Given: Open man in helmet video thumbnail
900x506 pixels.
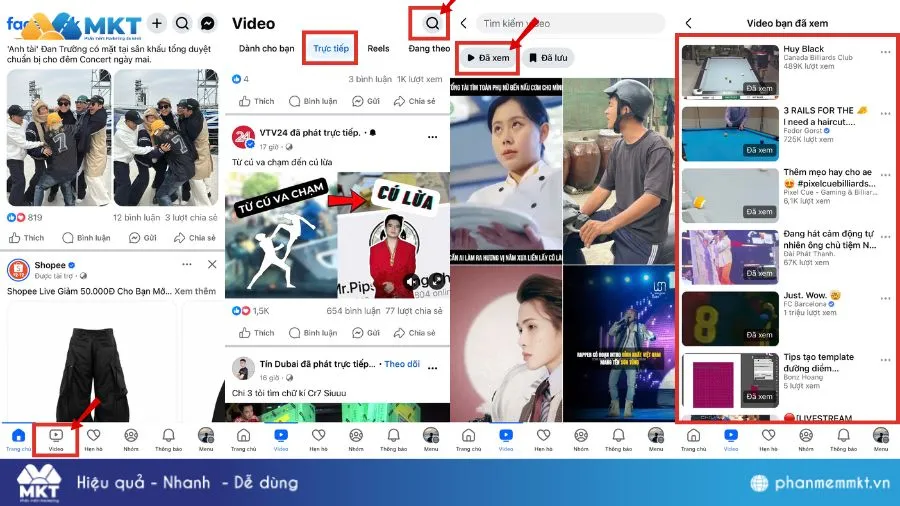Looking at the screenshot, I should [x=619, y=171].
